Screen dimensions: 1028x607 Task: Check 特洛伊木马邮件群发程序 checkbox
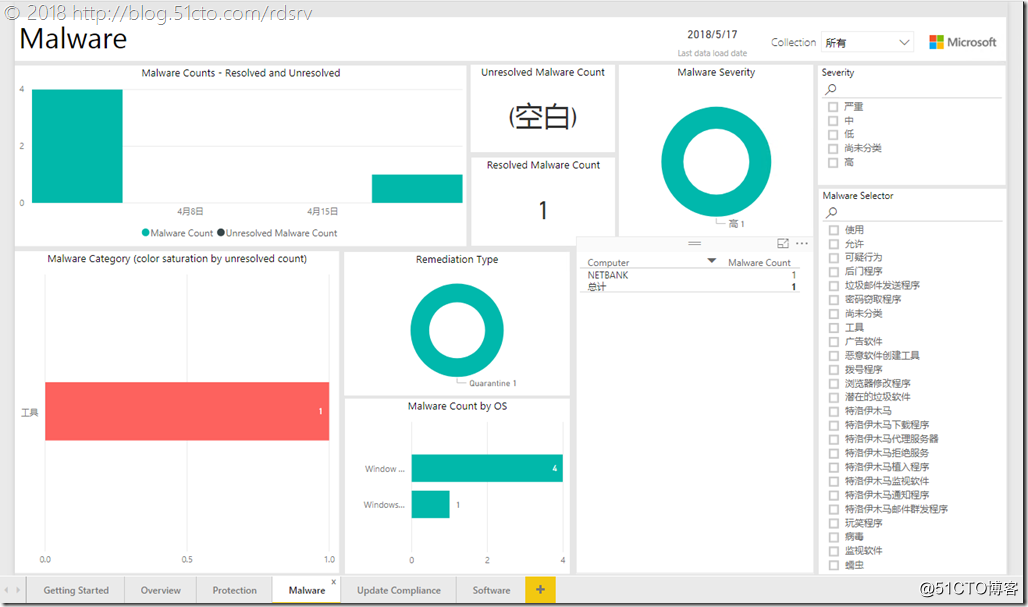834,509
